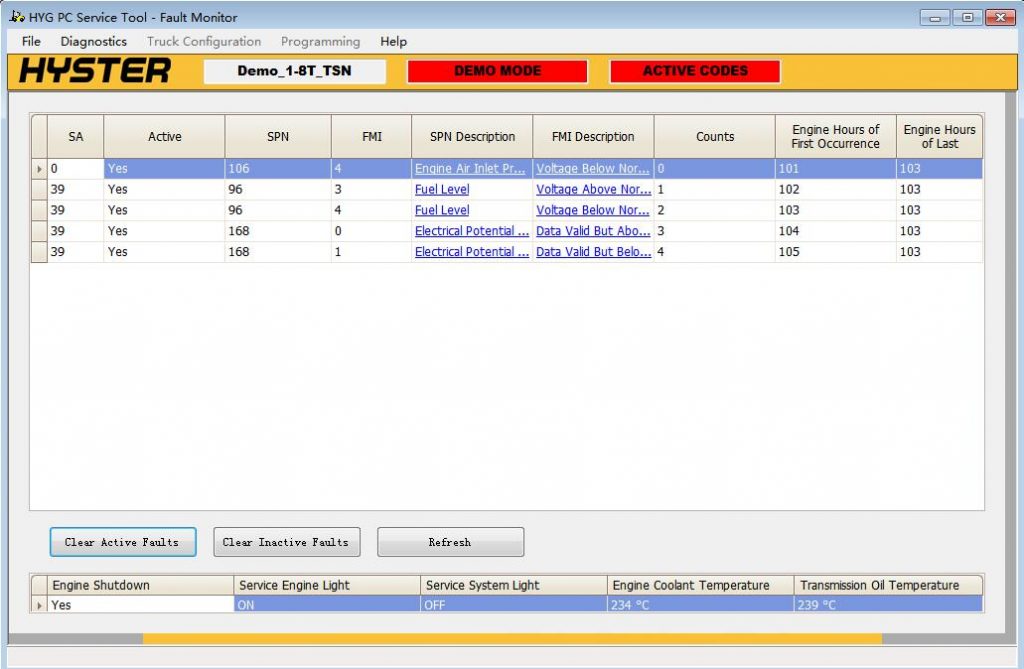The image size is (1024, 669).
Task: Click the Service Engine Light column header
Action: [327, 585]
